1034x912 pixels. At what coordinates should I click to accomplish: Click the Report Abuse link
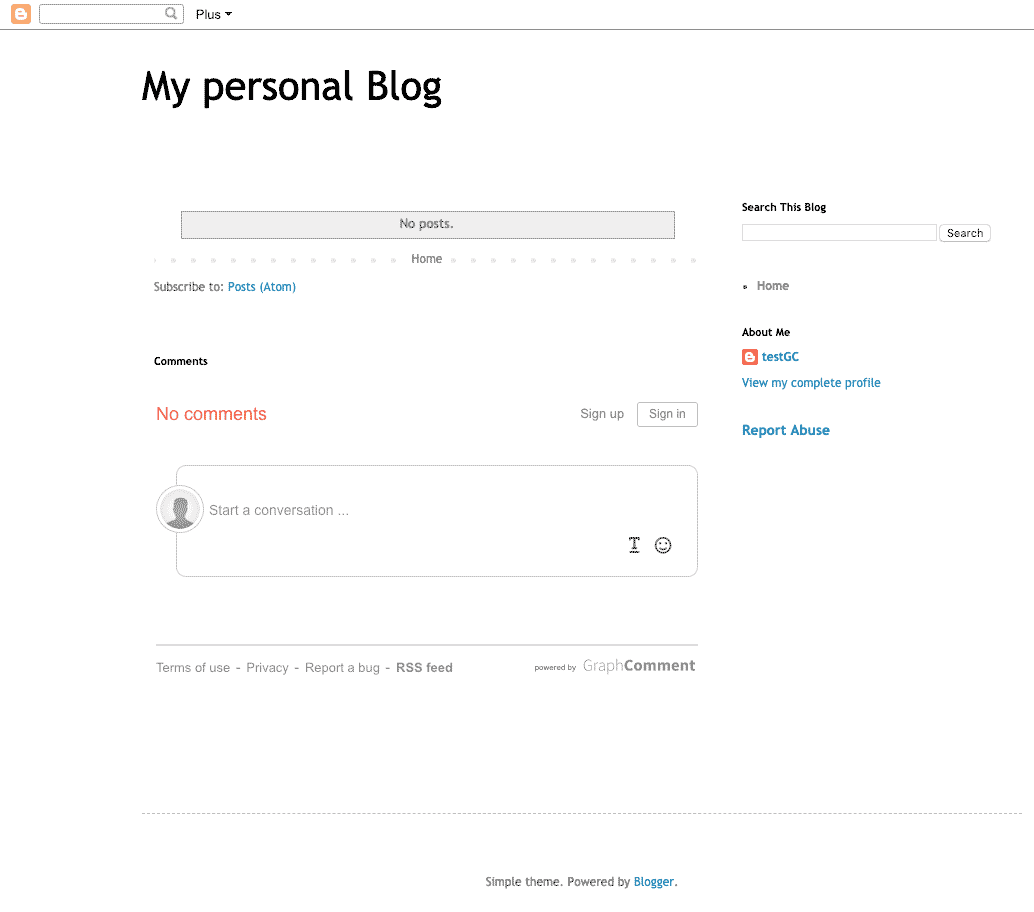pyautogui.click(x=785, y=431)
